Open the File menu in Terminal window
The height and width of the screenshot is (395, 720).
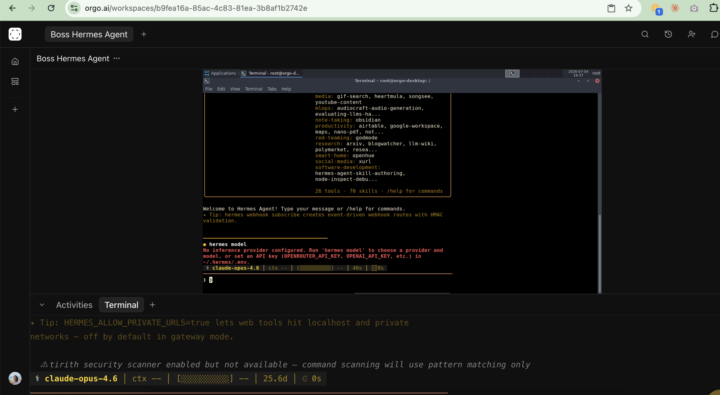[x=208, y=89]
